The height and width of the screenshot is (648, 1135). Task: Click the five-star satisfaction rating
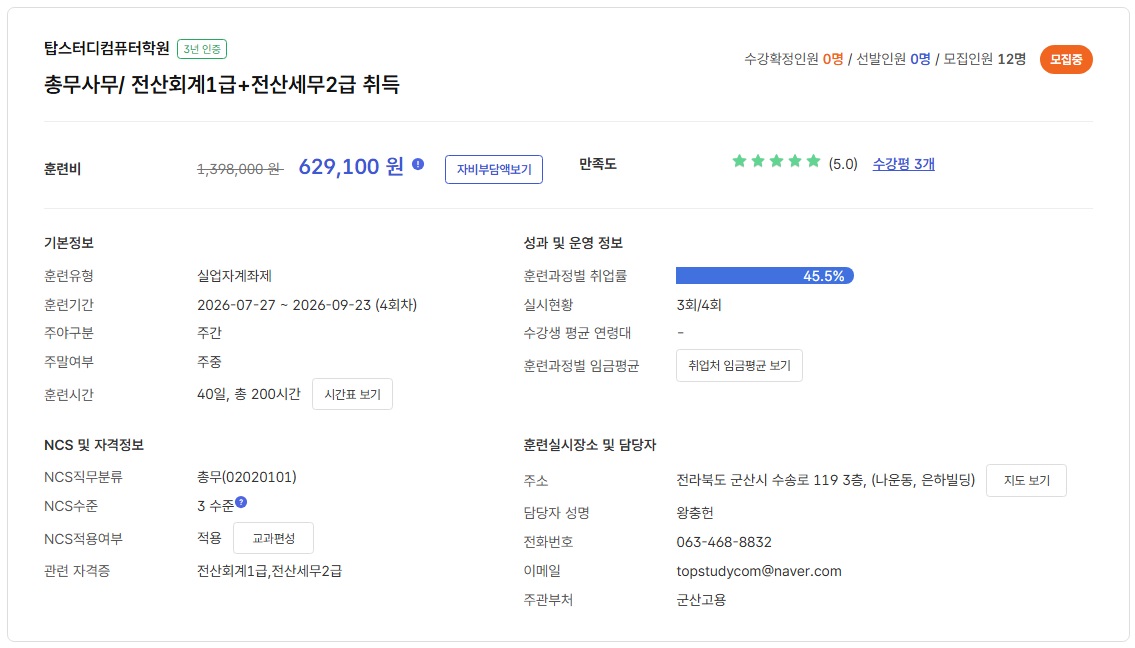point(776,161)
